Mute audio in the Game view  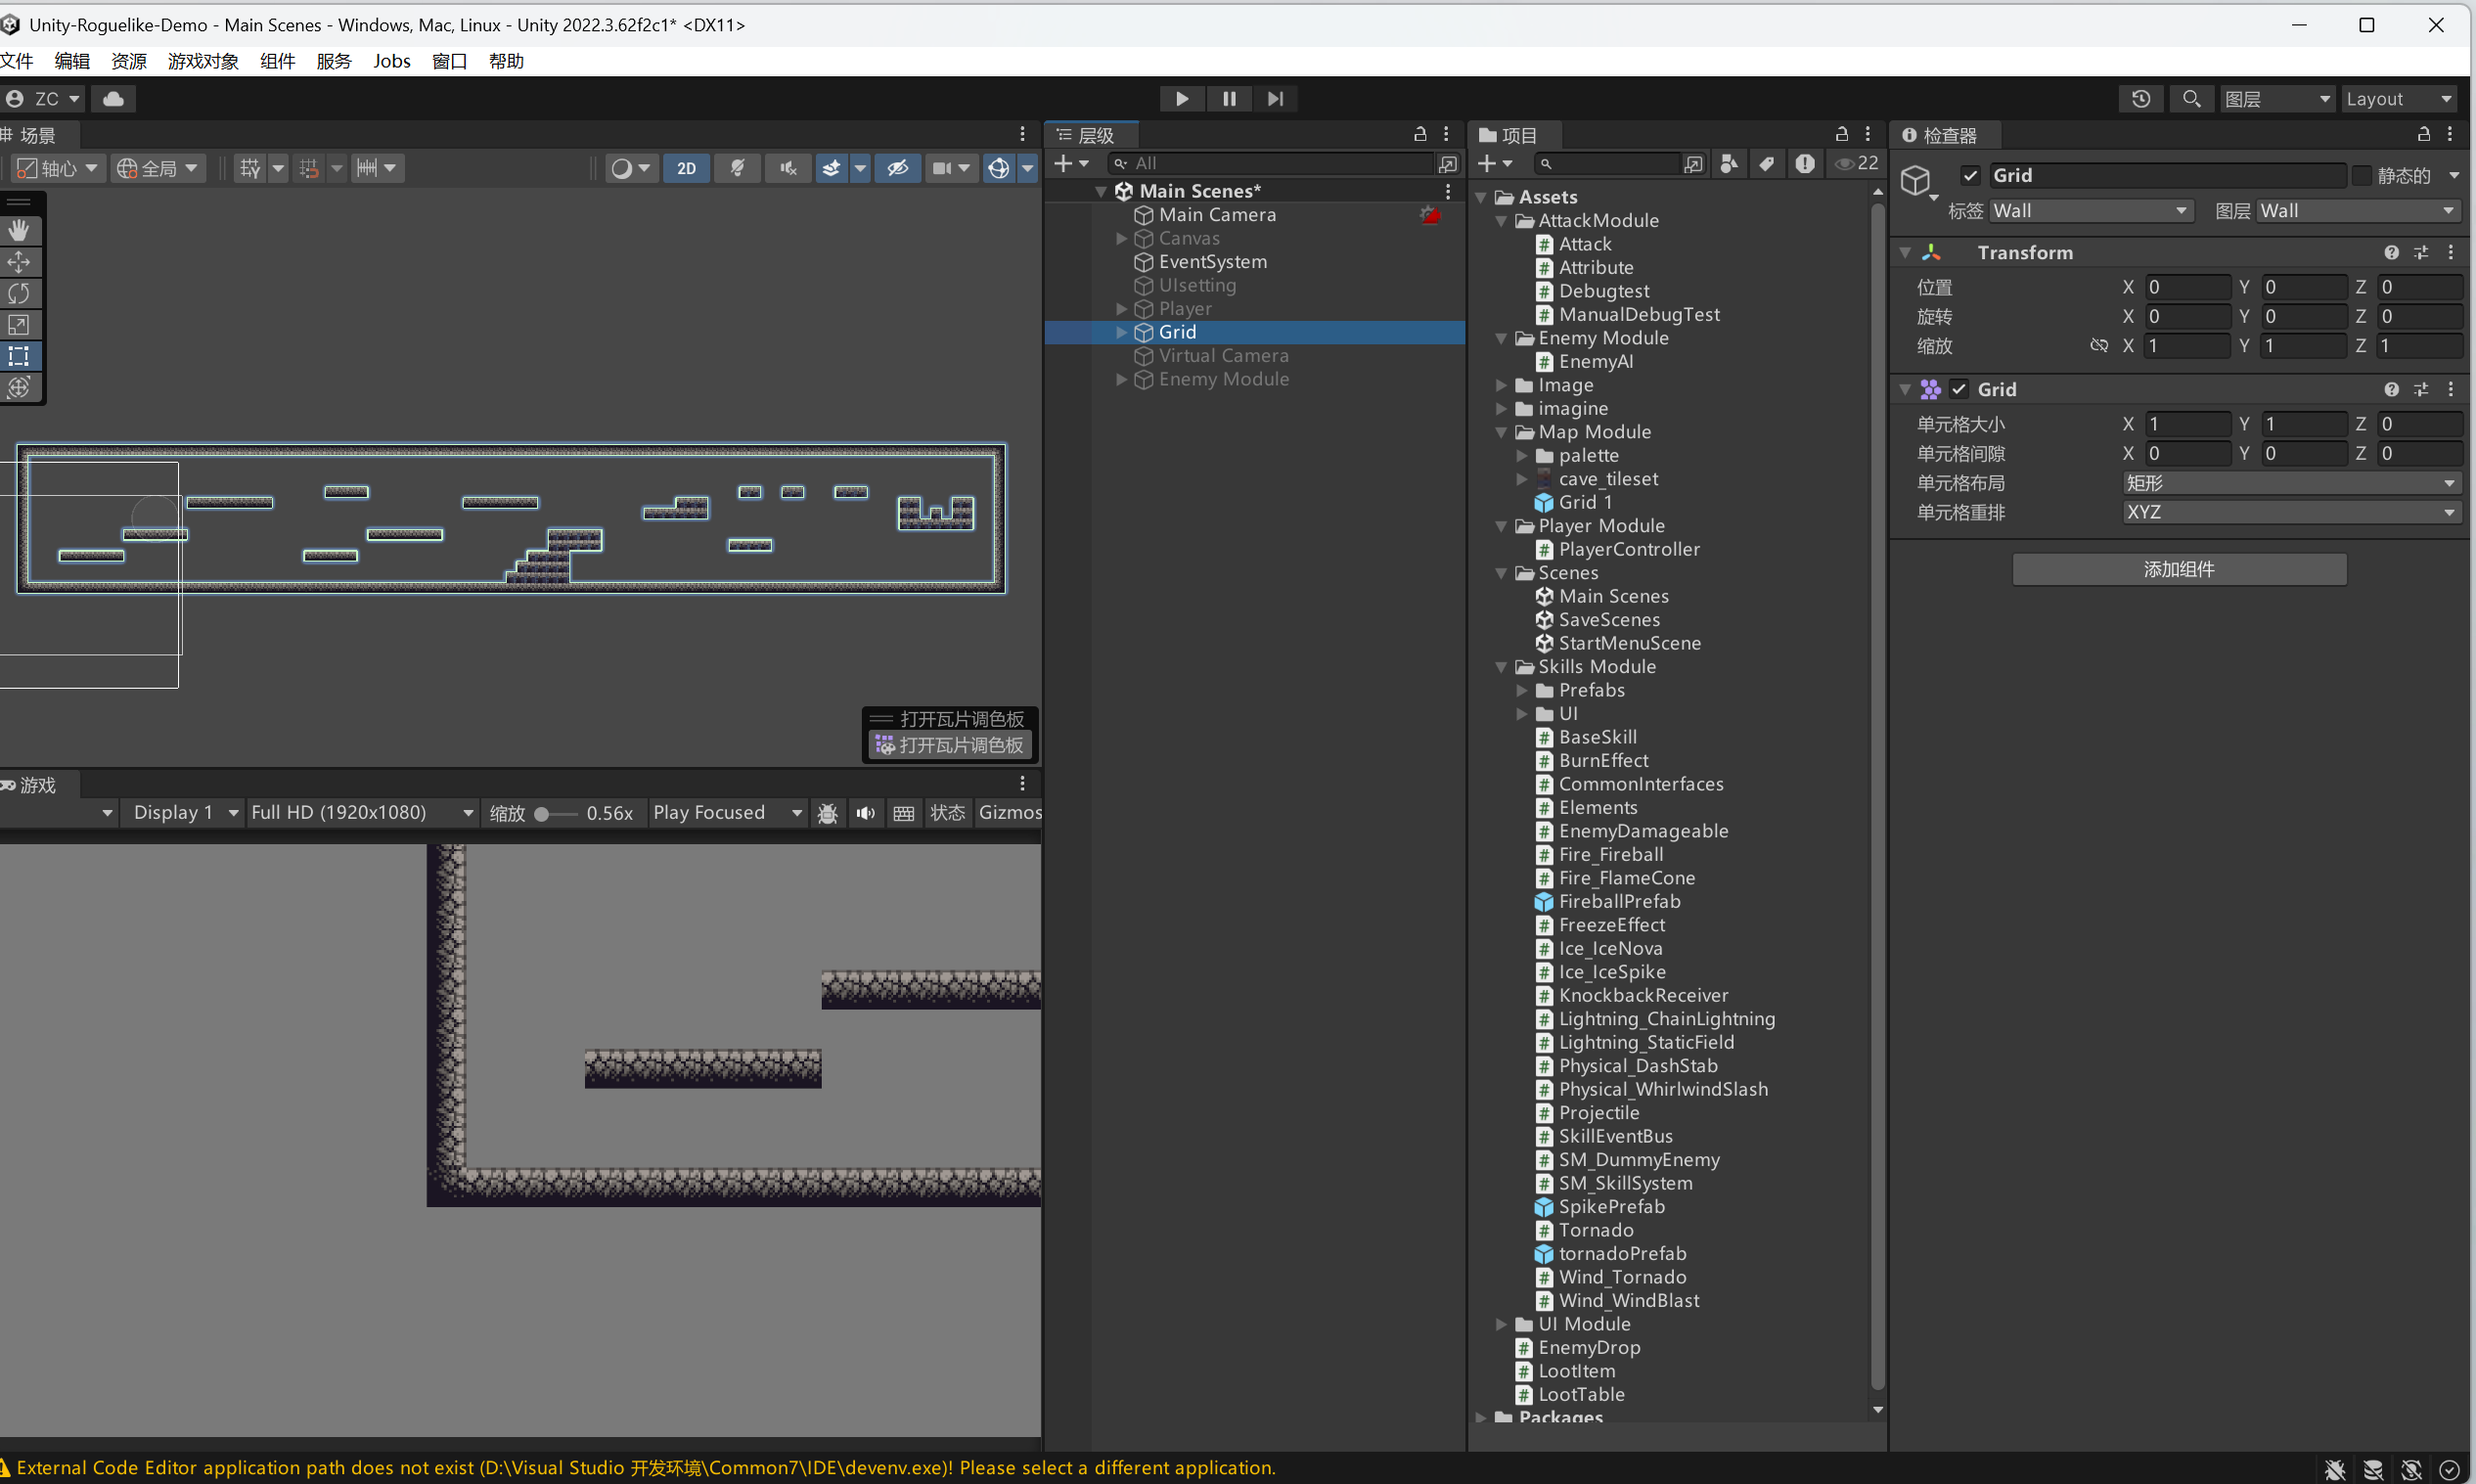coord(866,813)
